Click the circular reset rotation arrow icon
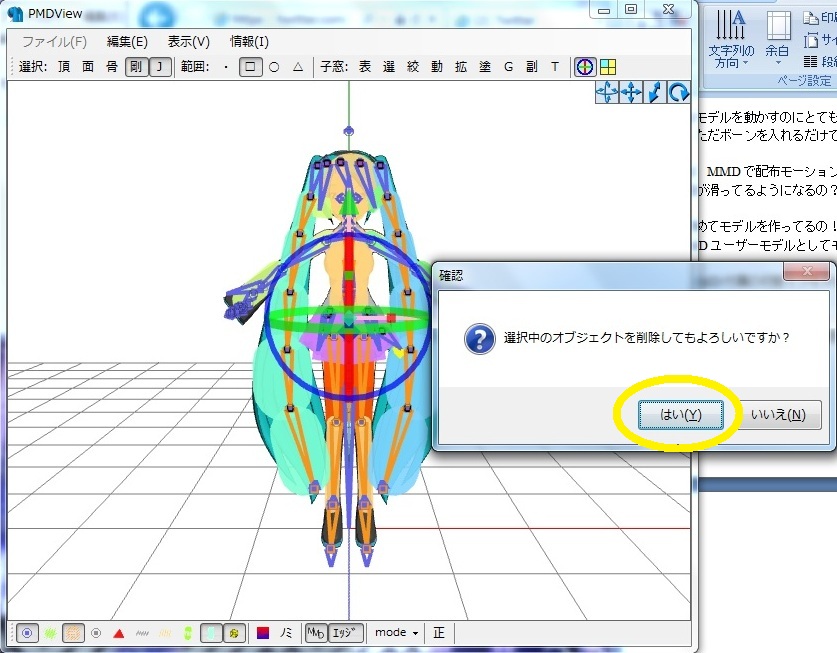The width and height of the screenshot is (837, 653). coord(678,93)
